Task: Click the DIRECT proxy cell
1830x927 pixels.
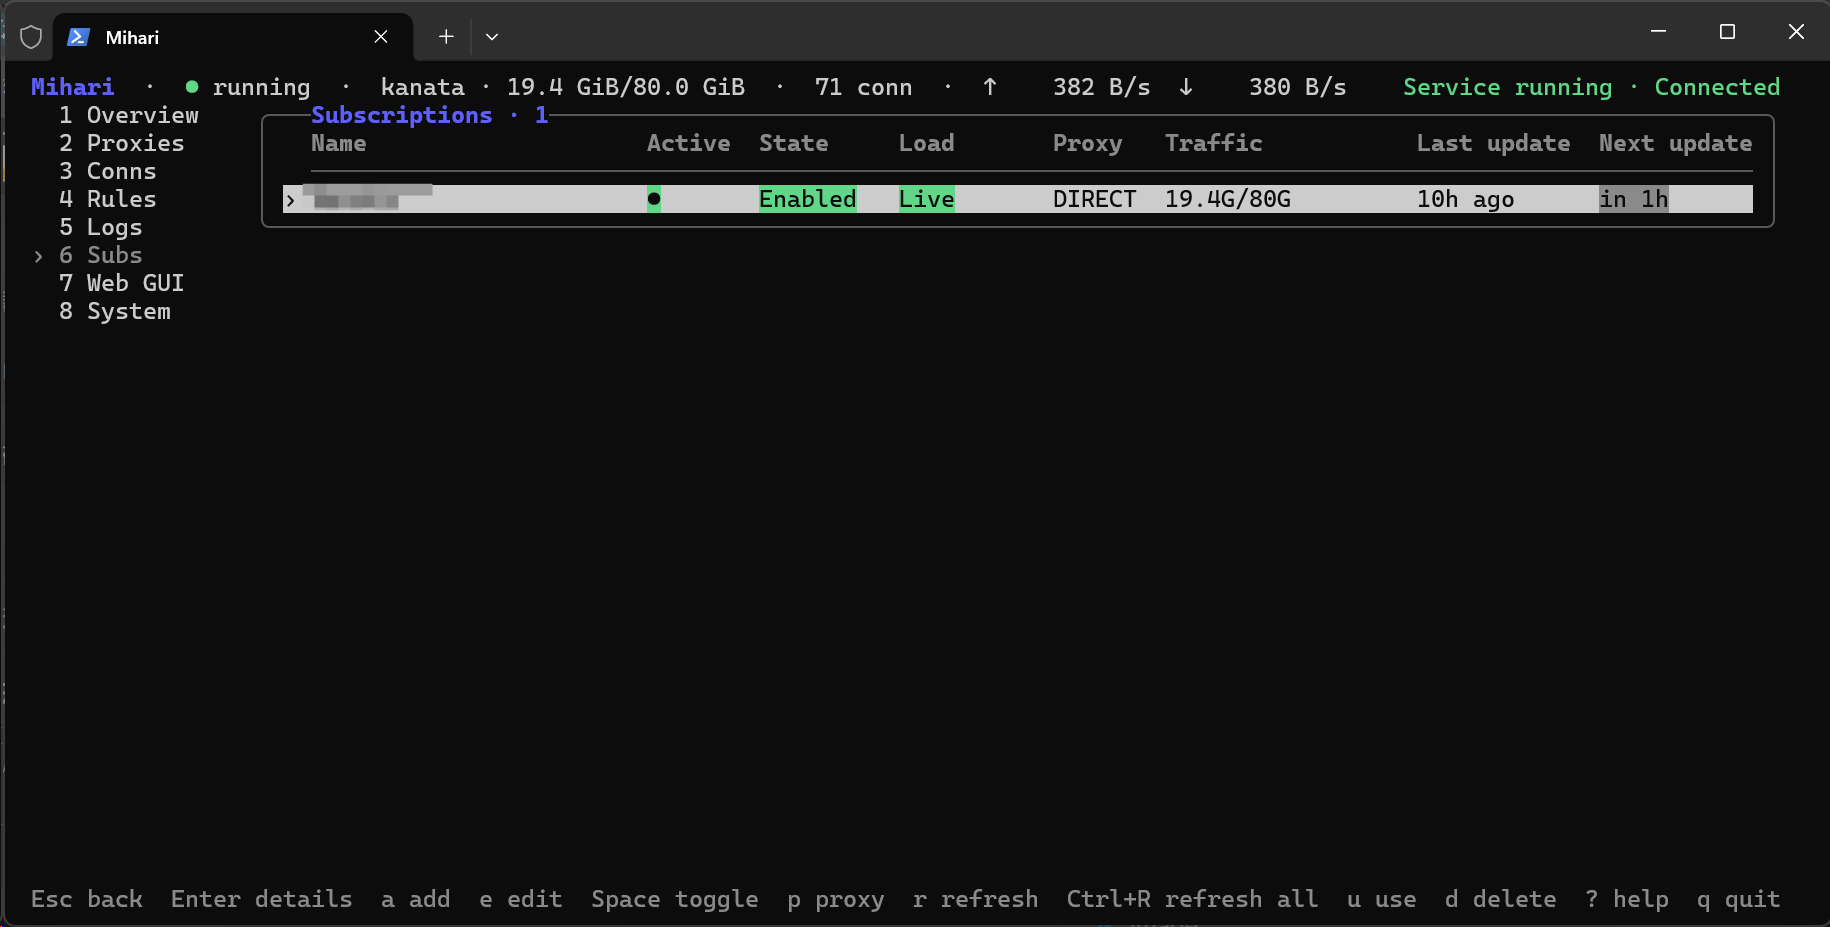Action: 1095,199
